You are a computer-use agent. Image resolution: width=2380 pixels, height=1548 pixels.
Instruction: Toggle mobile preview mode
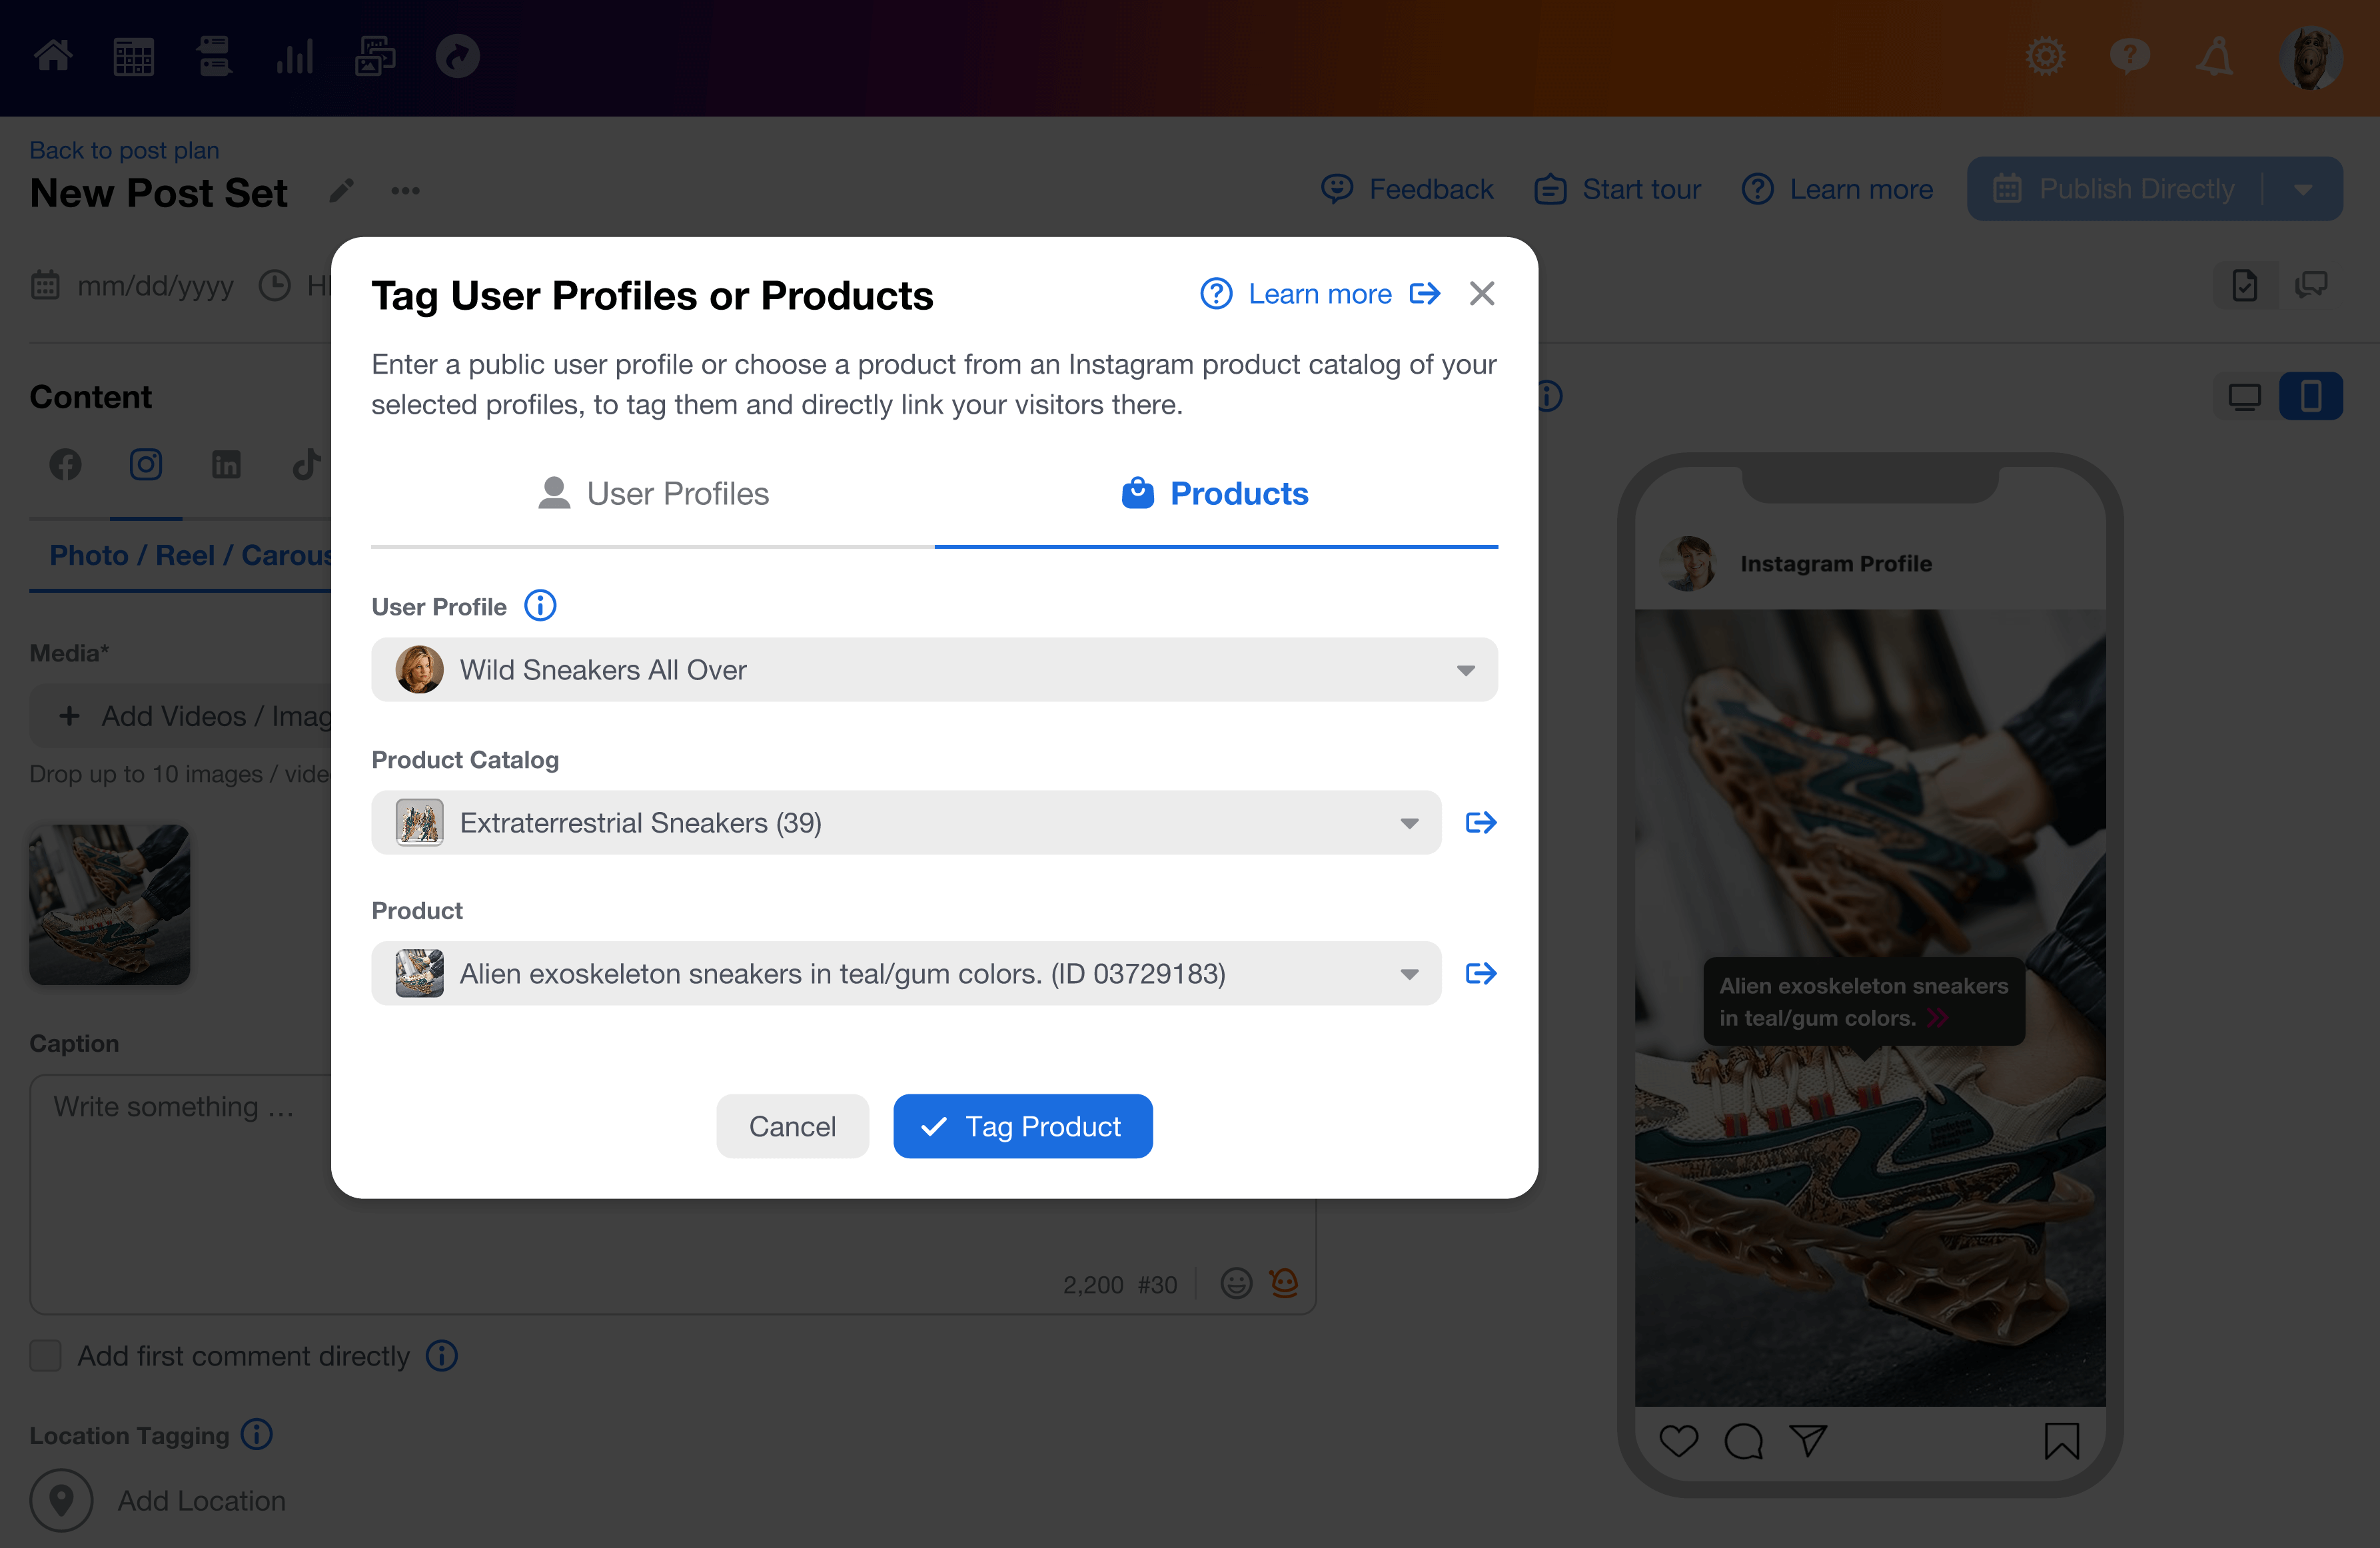[2311, 396]
